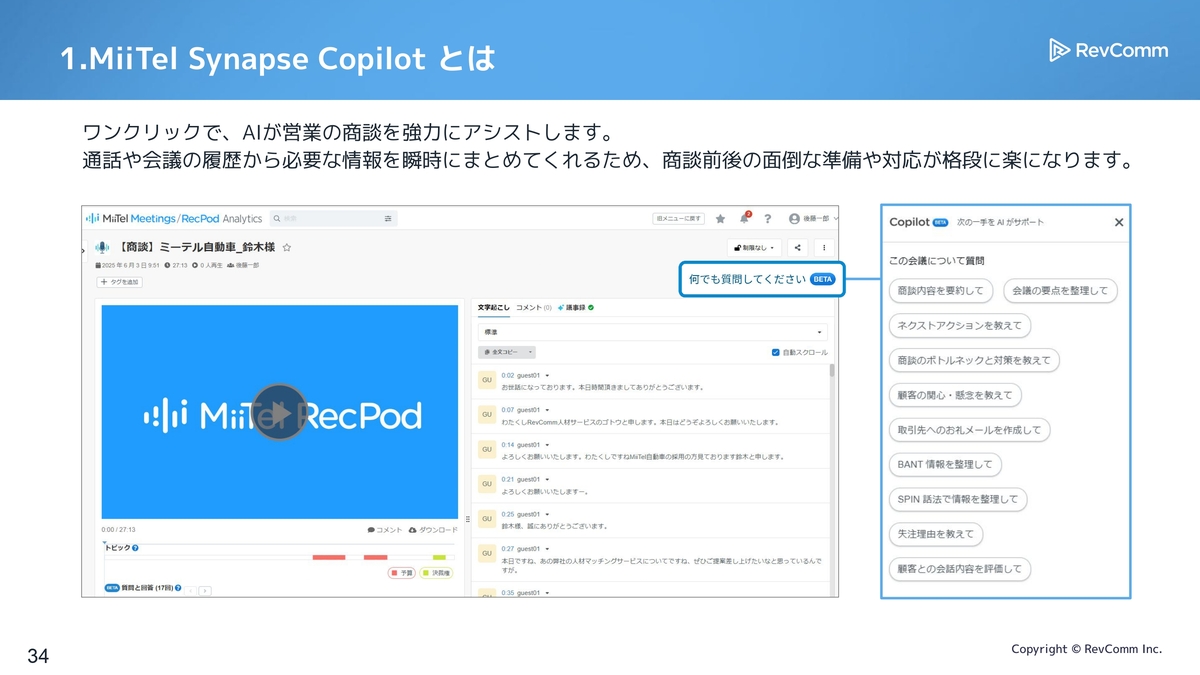Open the 制限なし access dropdown

(x=754, y=247)
